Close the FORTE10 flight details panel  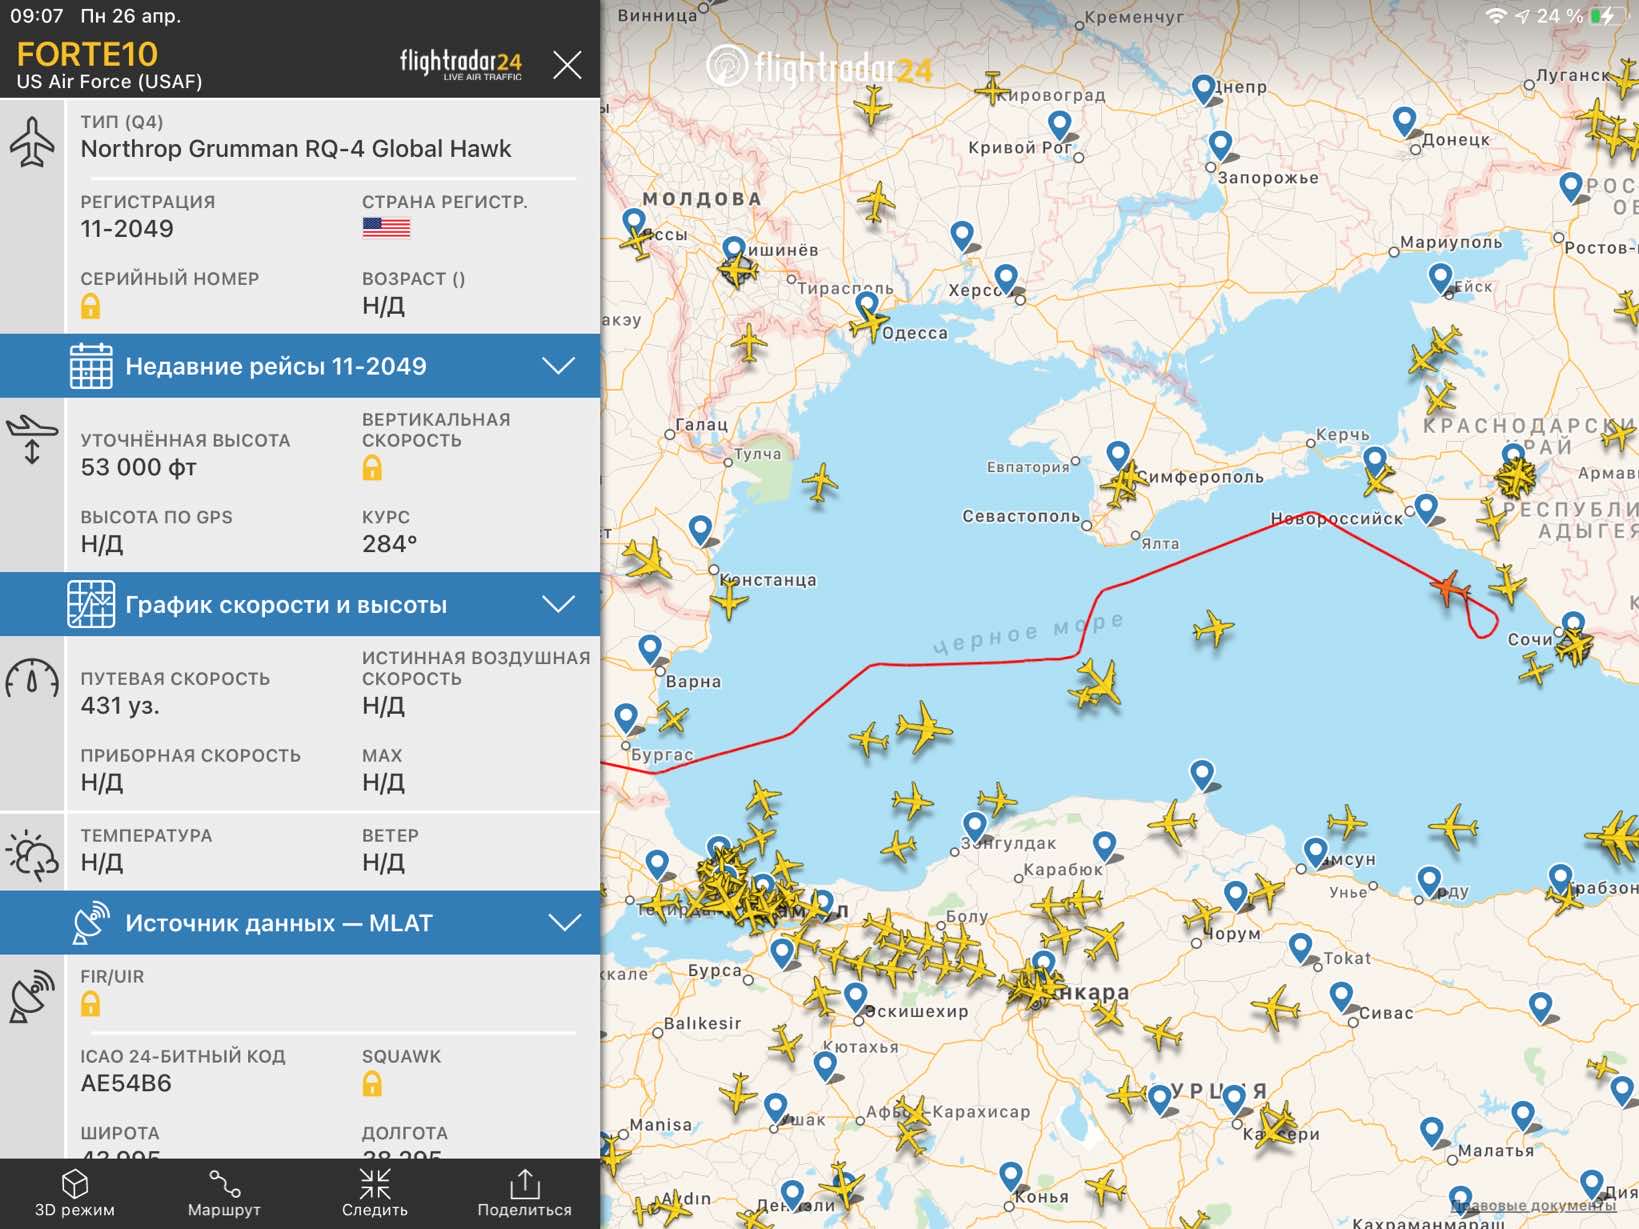(567, 65)
